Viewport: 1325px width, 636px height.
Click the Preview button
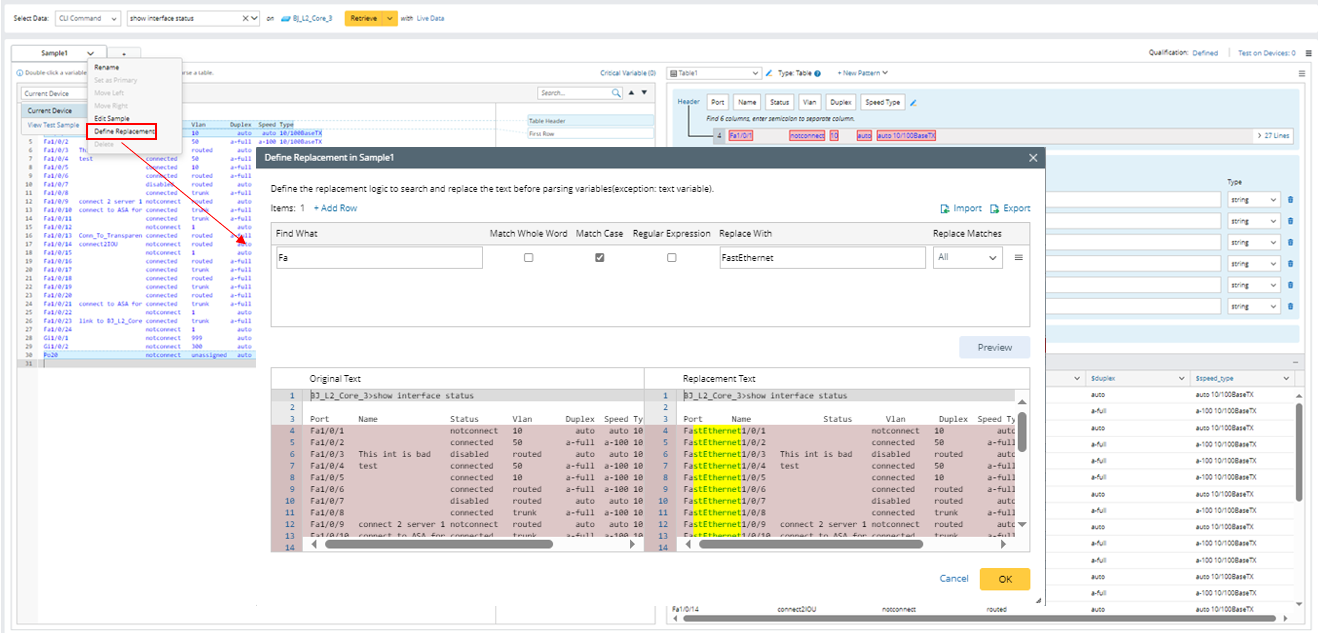point(994,348)
